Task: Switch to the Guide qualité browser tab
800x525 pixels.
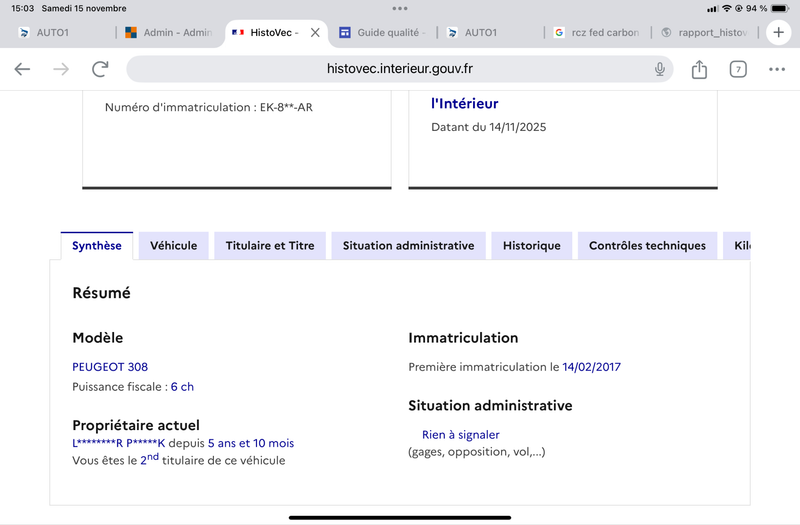Action: pos(383,32)
